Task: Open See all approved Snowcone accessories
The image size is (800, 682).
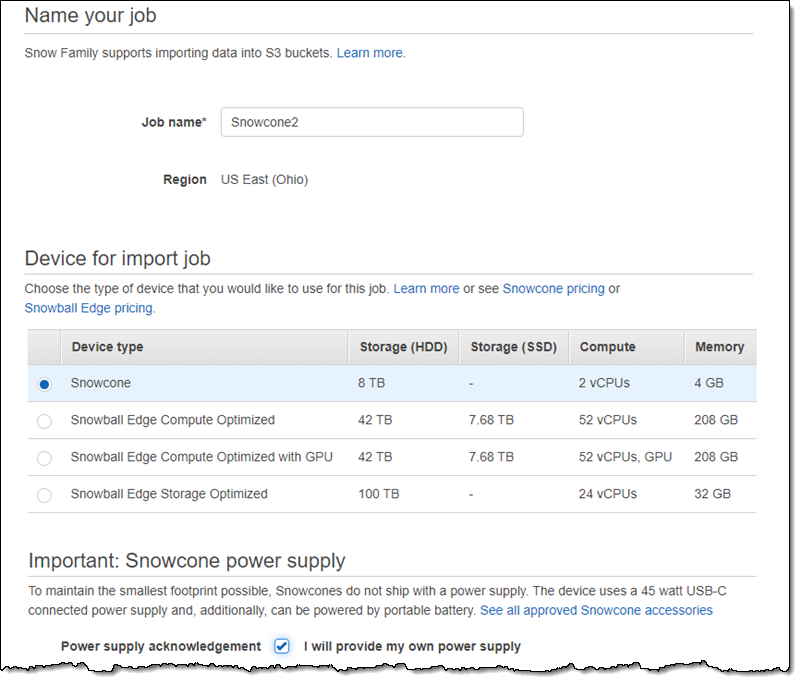Action: (x=596, y=610)
